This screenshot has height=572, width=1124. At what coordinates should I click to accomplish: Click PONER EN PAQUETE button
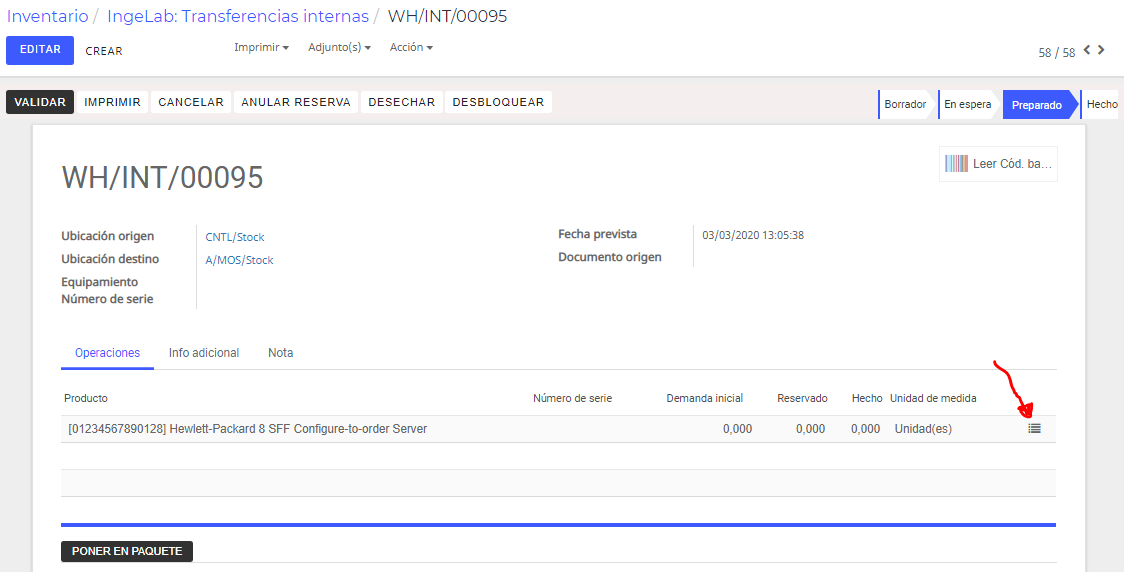pyautogui.click(x=127, y=551)
